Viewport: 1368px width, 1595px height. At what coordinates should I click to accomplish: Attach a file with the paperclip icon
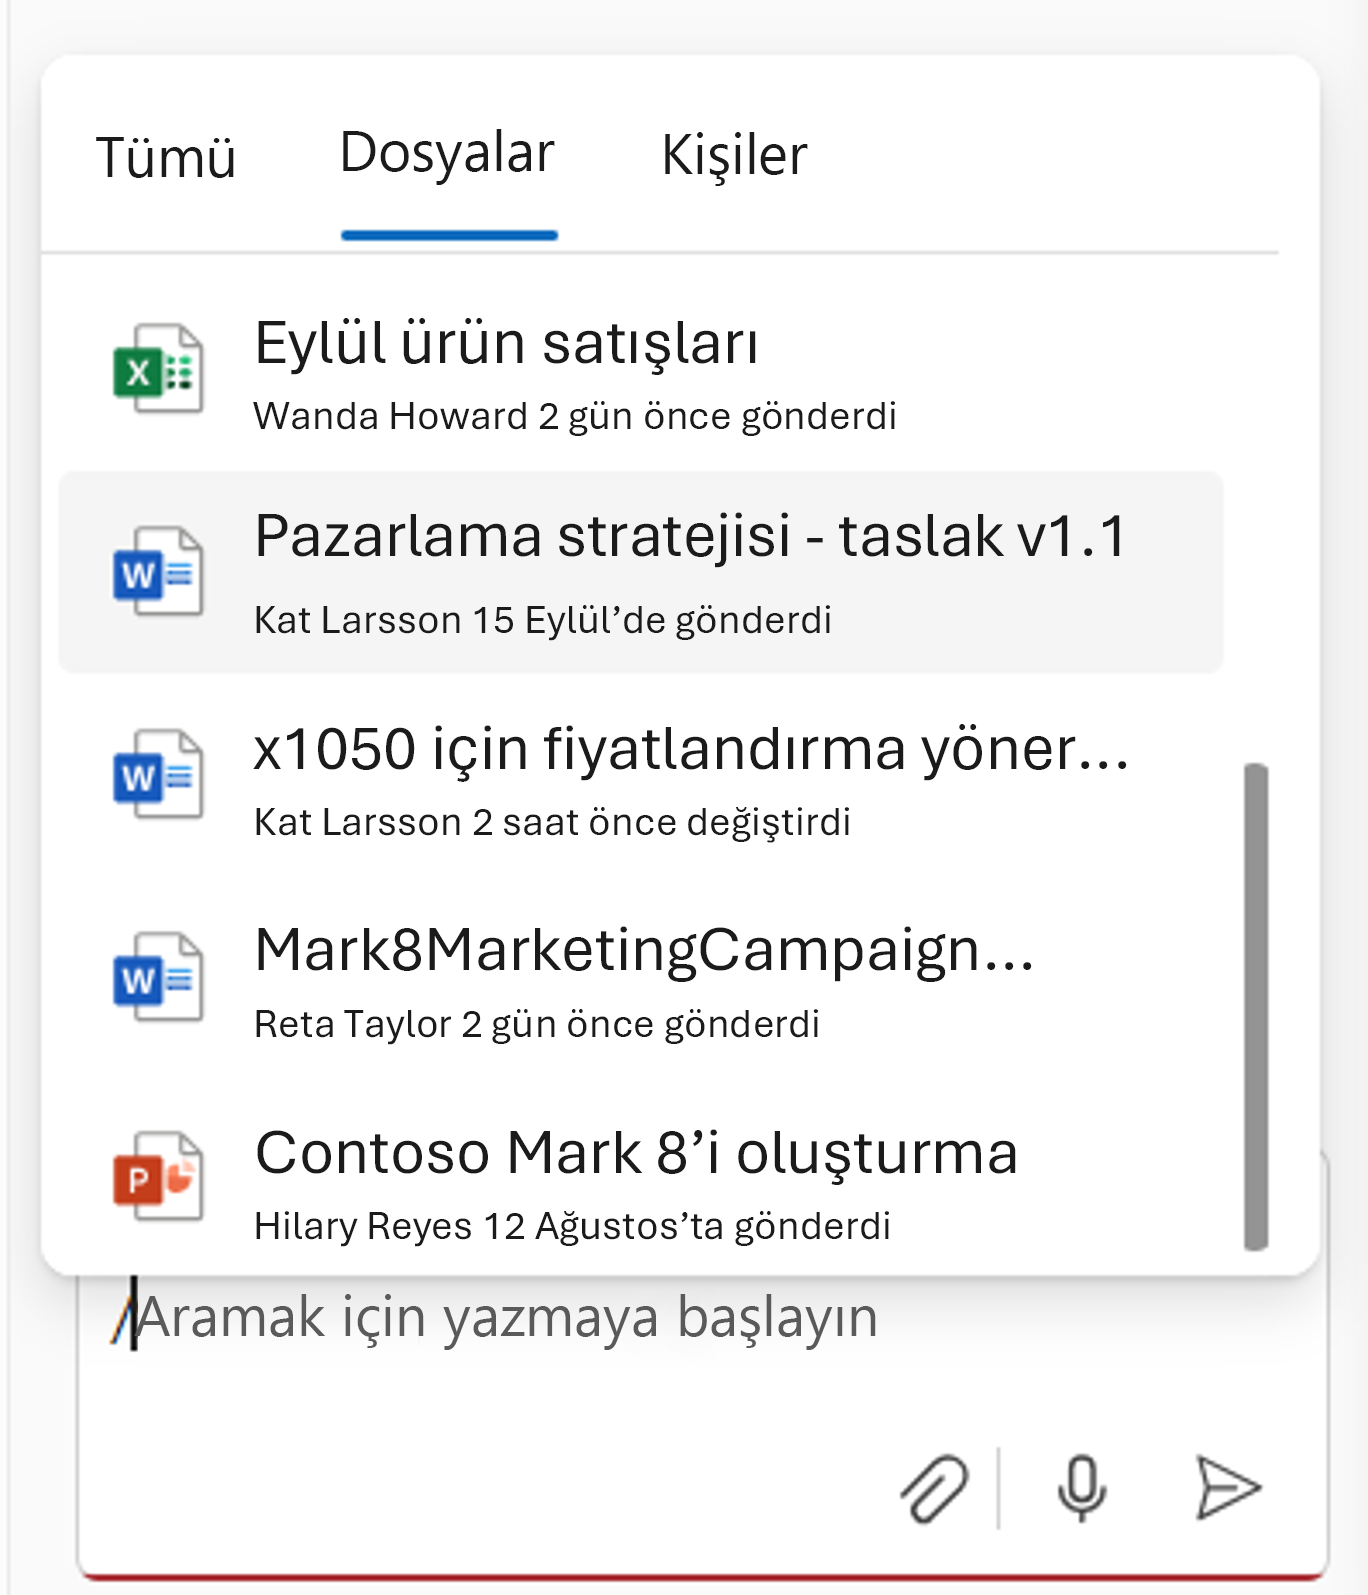[x=934, y=1488]
